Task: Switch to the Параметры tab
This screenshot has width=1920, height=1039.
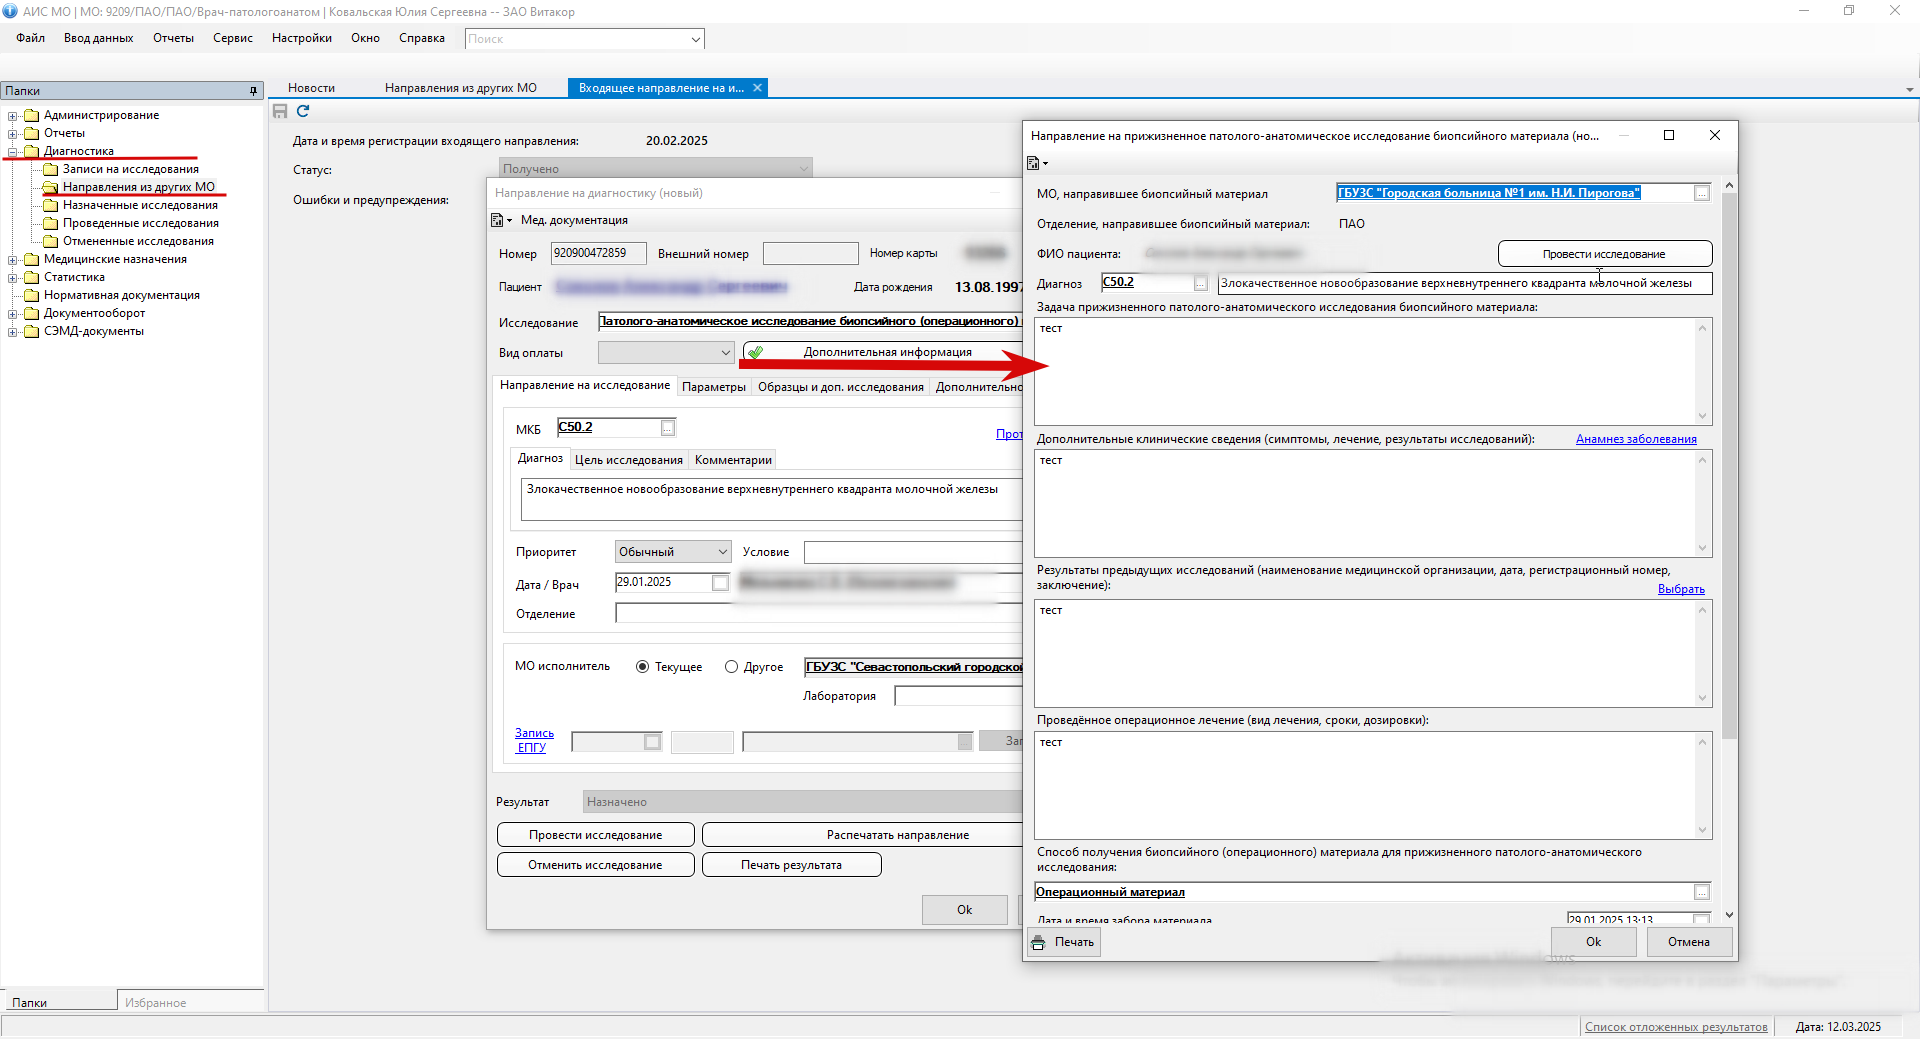Action: pos(714,387)
